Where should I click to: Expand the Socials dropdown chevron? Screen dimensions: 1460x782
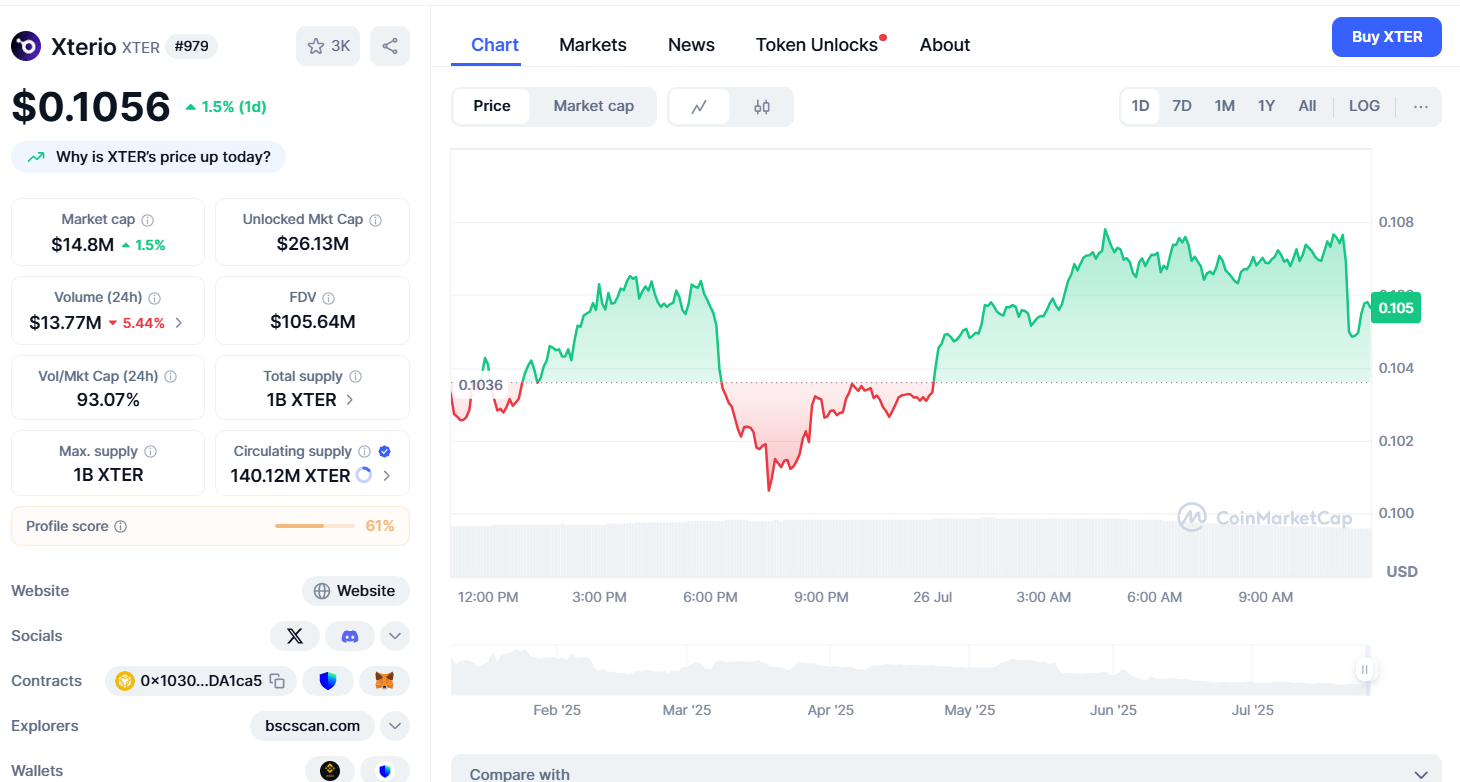(x=395, y=636)
